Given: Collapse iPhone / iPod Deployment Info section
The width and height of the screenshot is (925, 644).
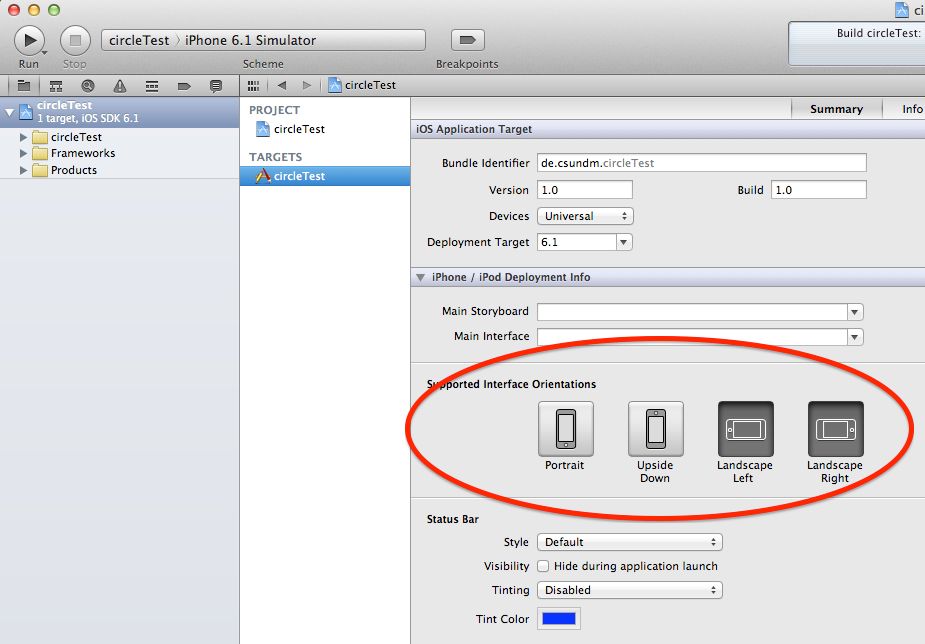Looking at the screenshot, I should pyautogui.click(x=421, y=277).
